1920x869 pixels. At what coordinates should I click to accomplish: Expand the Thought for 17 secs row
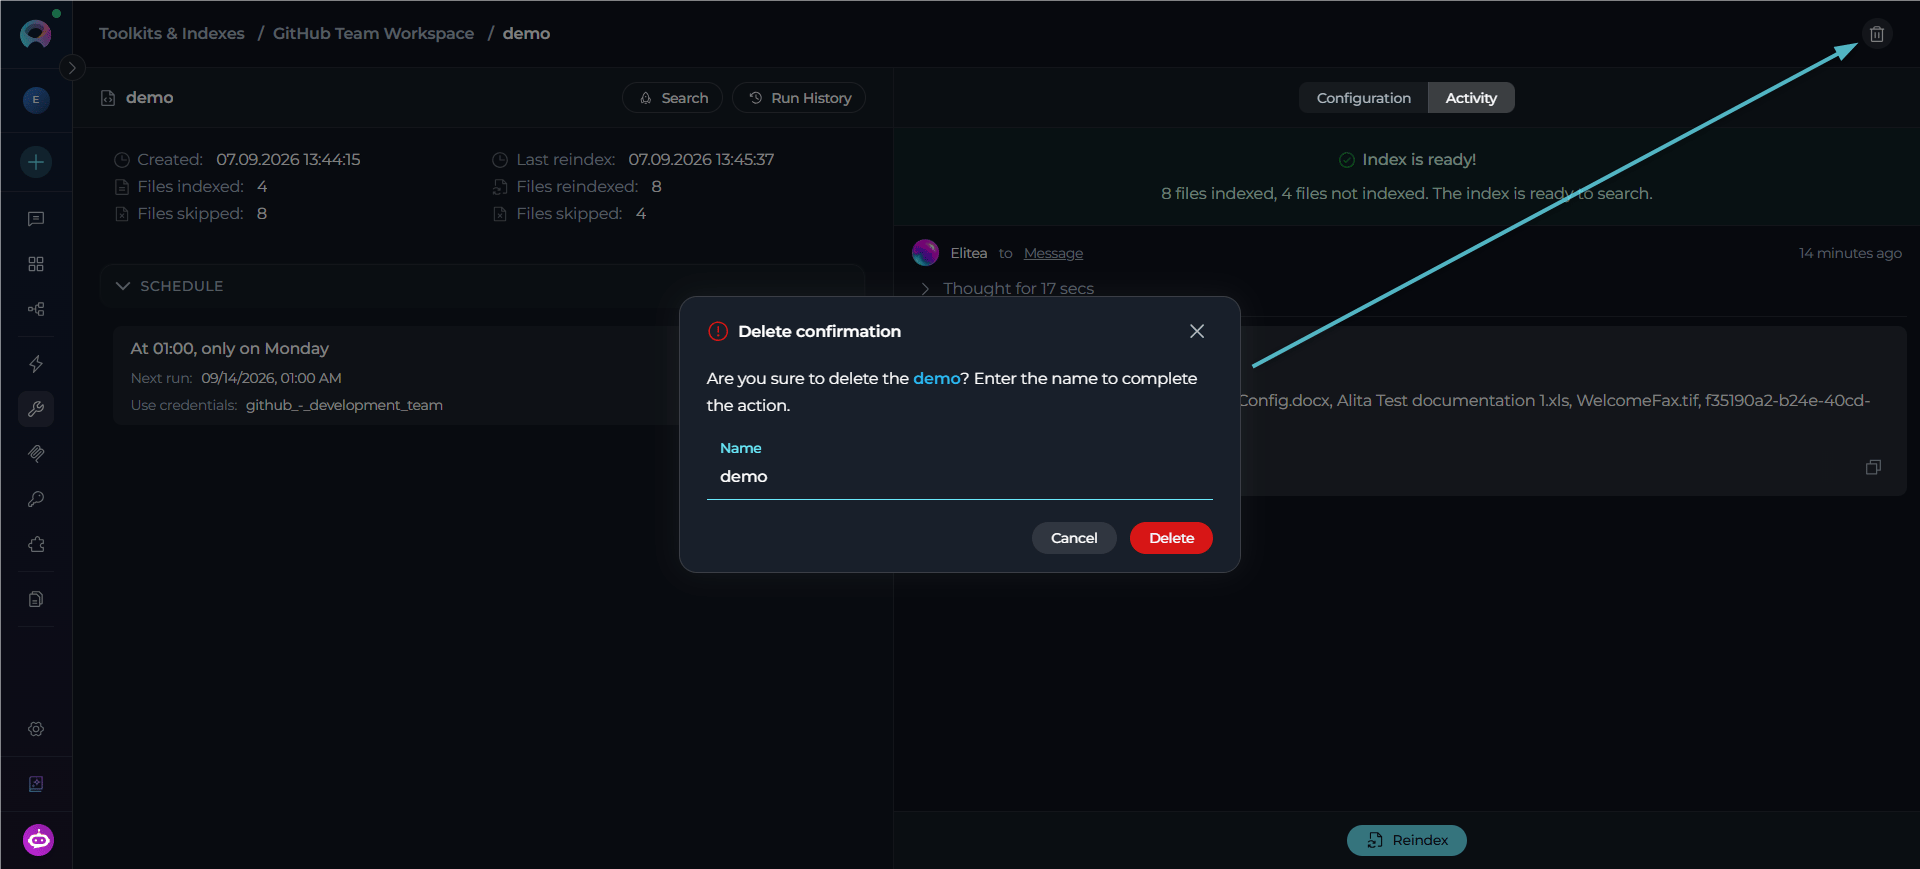pos(1008,288)
